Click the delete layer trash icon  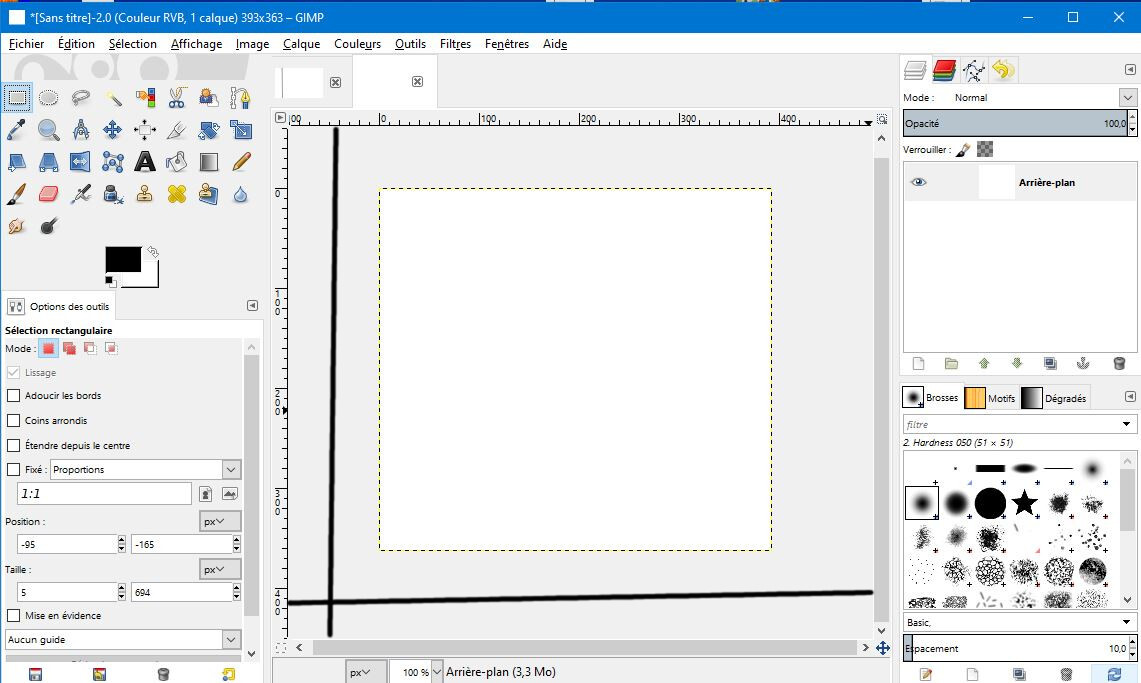(1119, 363)
